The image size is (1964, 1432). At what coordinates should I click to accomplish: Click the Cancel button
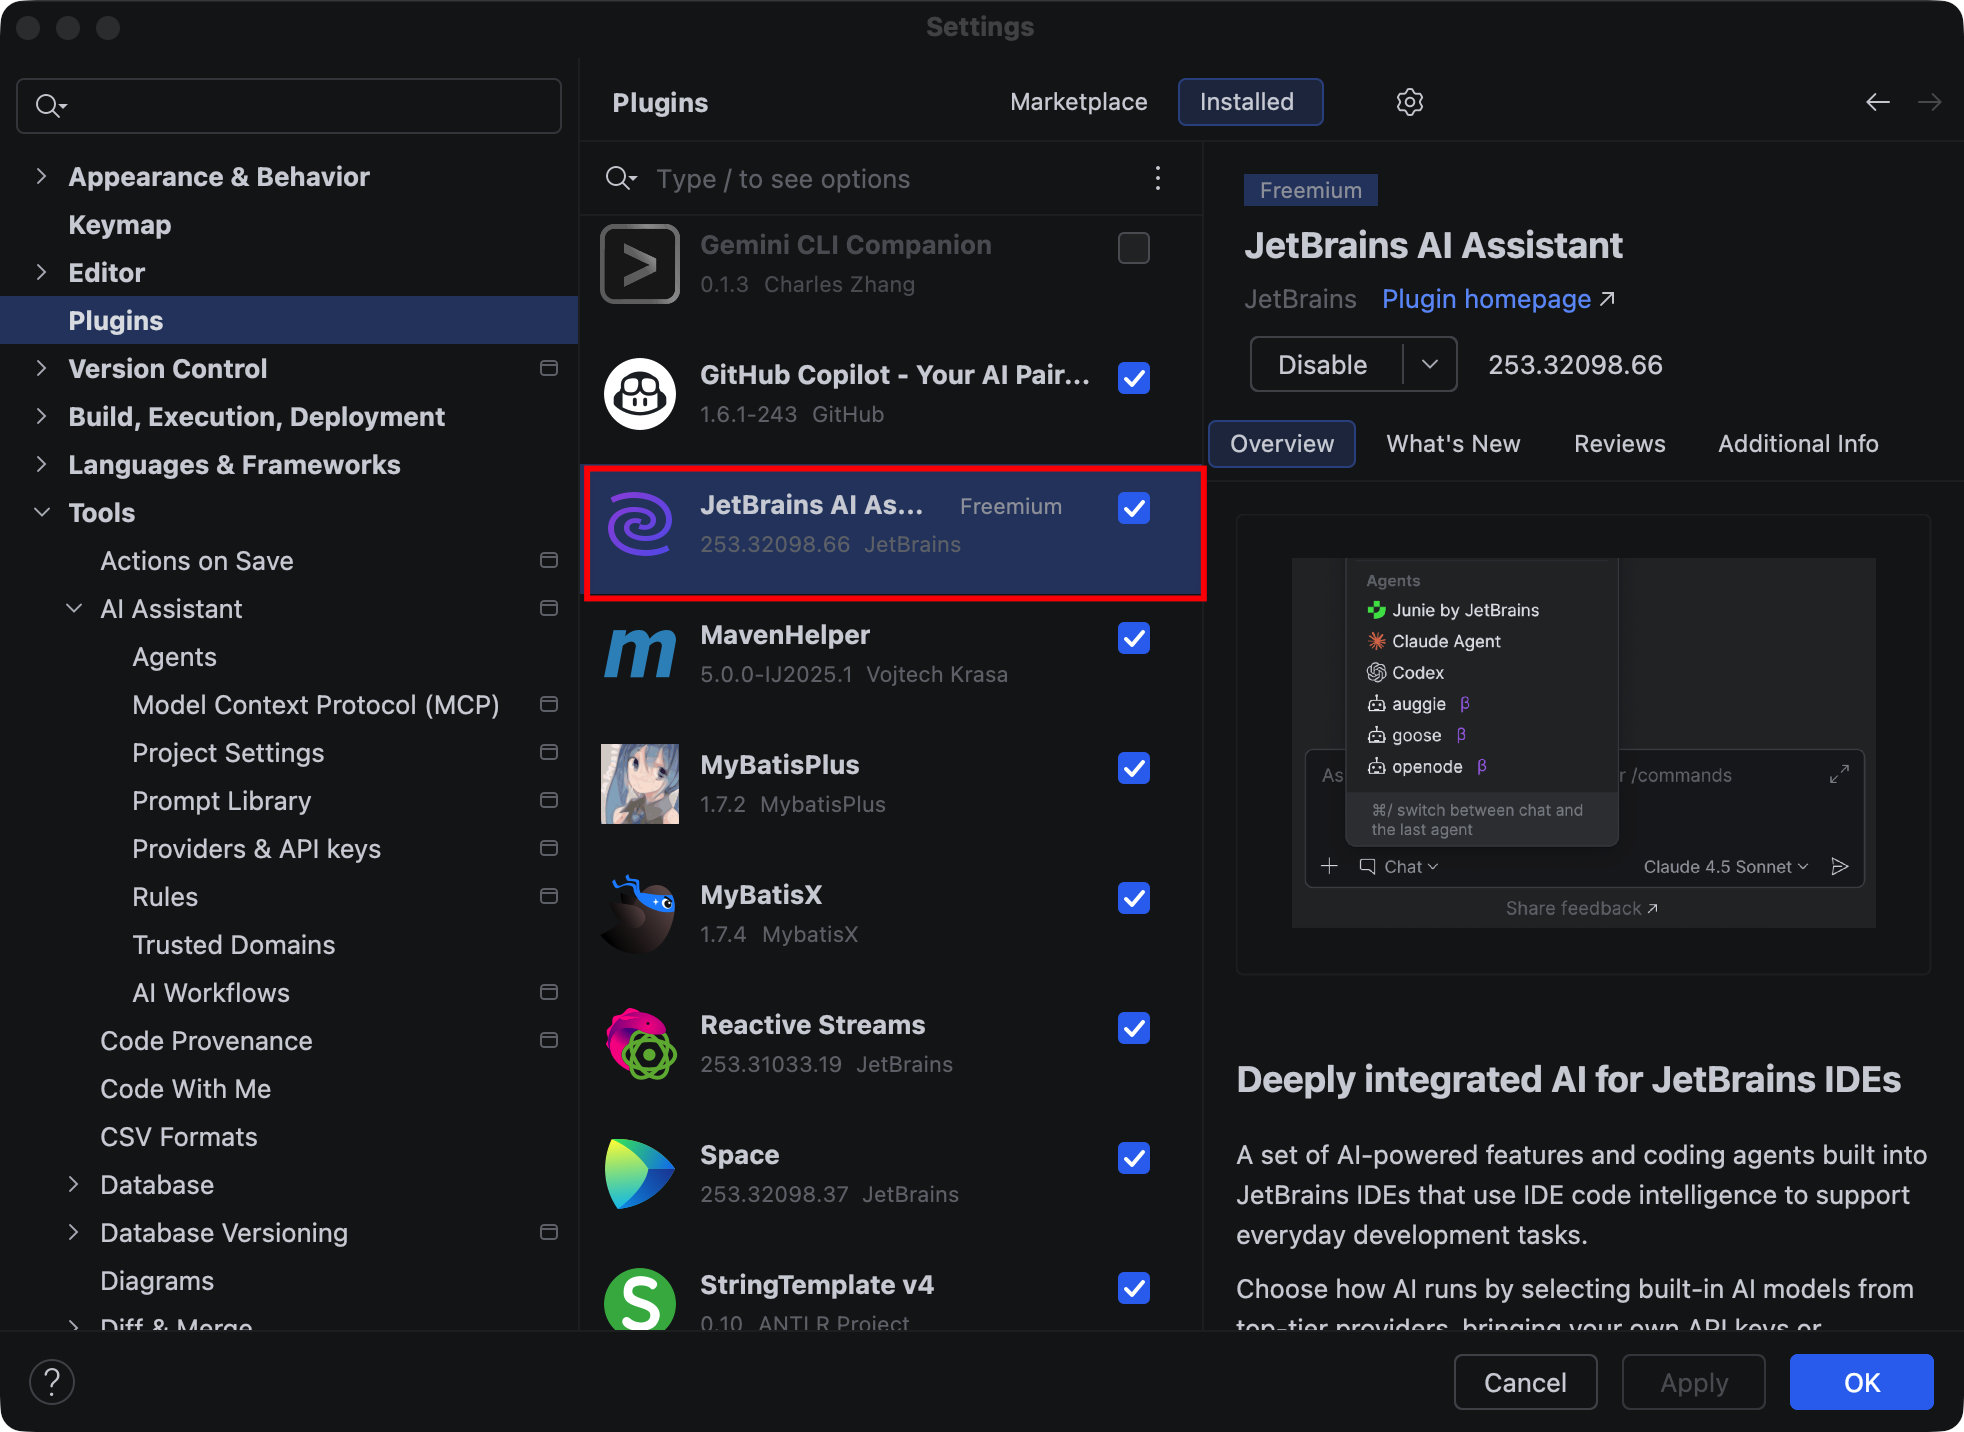pyautogui.click(x=1524, y=1382)
